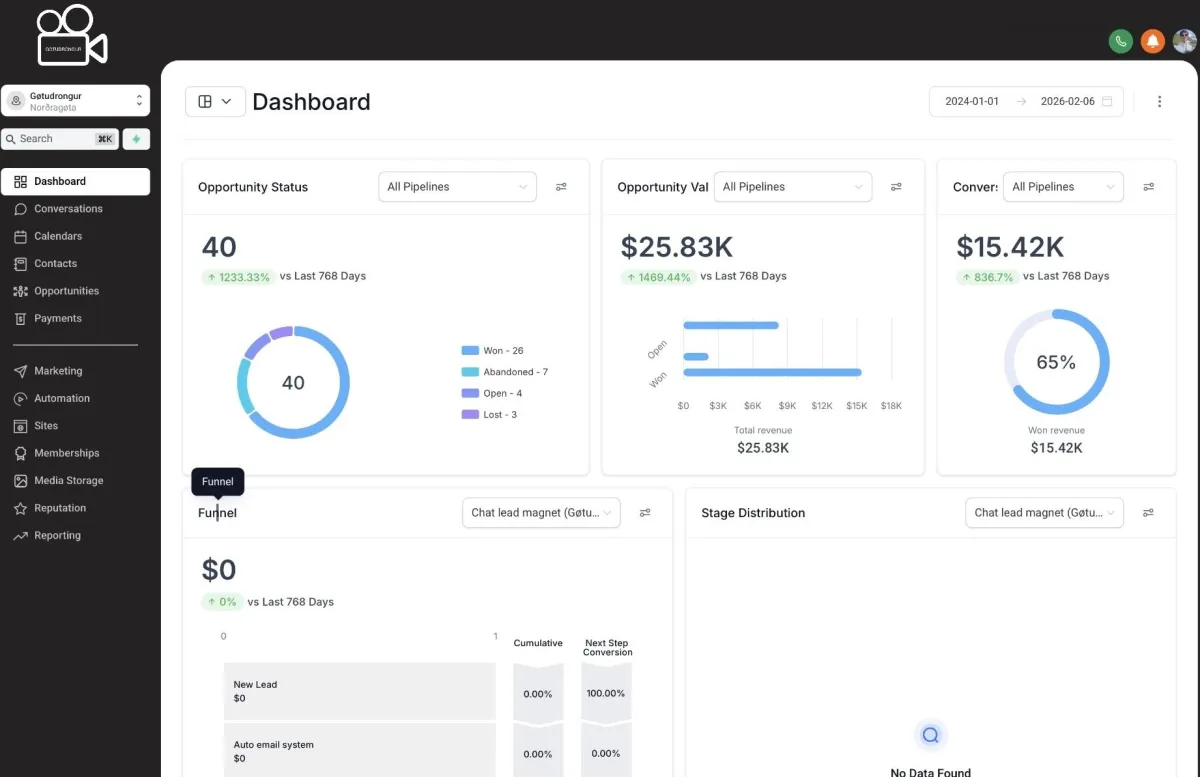Open Opportunity Status All Pipelines dropdown
The width and height of the screenshot is (1200, 777).
[457, 187]
